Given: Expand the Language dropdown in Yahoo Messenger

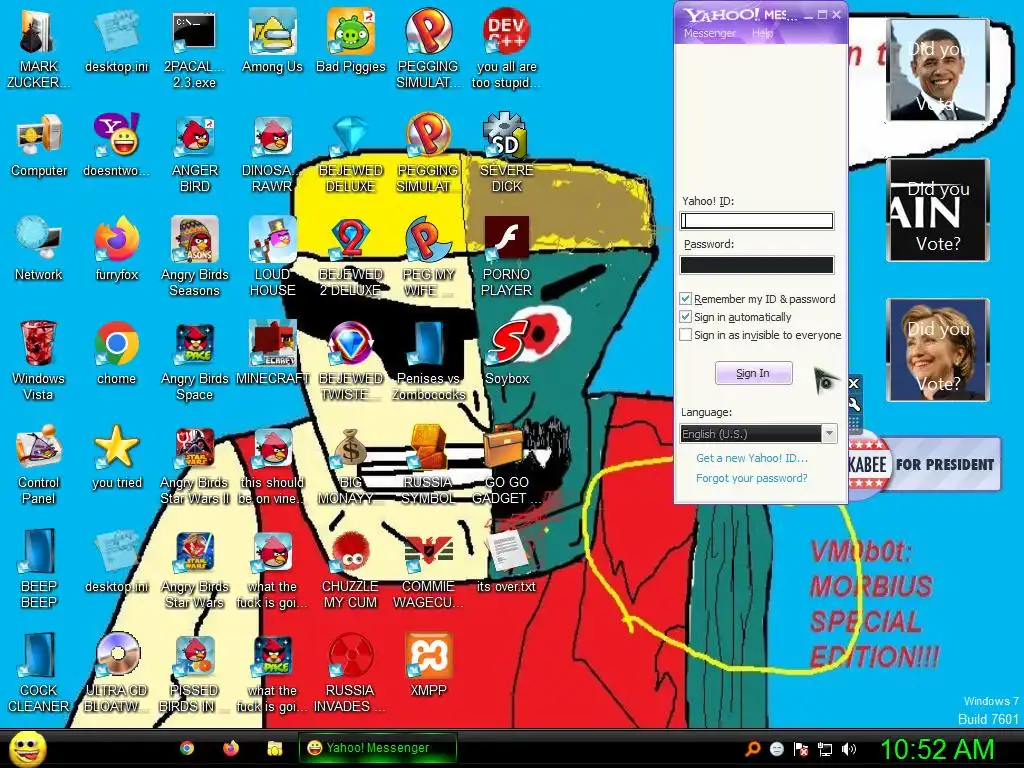Looking at the screenshot, I should pos(829,434).
